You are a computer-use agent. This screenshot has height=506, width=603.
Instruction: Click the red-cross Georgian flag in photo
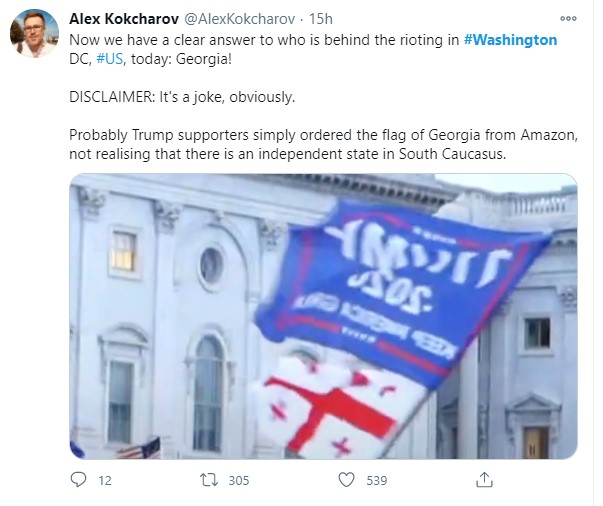[338, 409]
